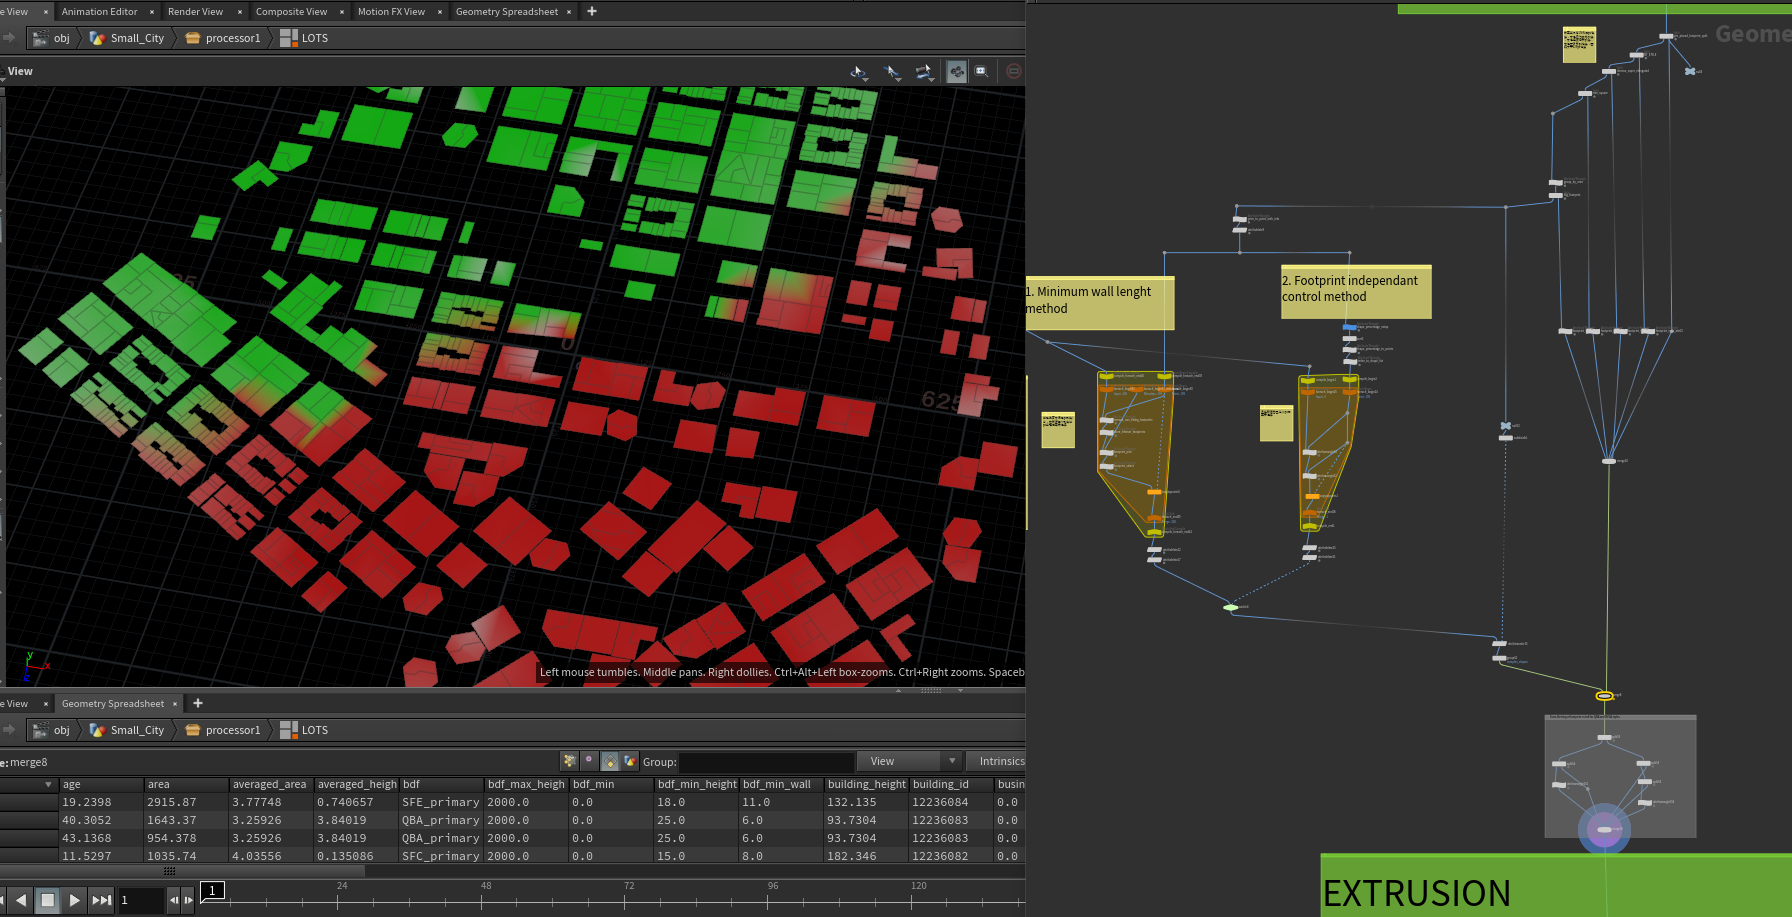Click the stop playback button
Screen dimensions: 1792x917
click(47, 900)
